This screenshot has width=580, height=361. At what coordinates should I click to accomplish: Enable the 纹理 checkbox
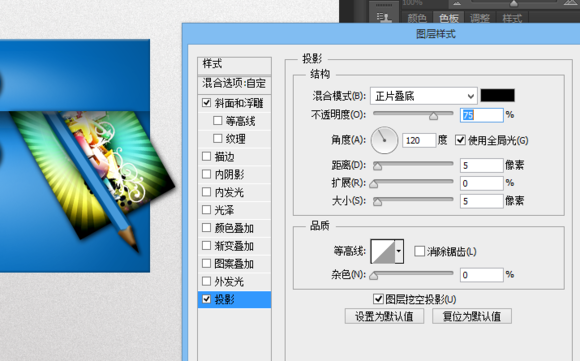pyautogui.click(x=218, y=139)
